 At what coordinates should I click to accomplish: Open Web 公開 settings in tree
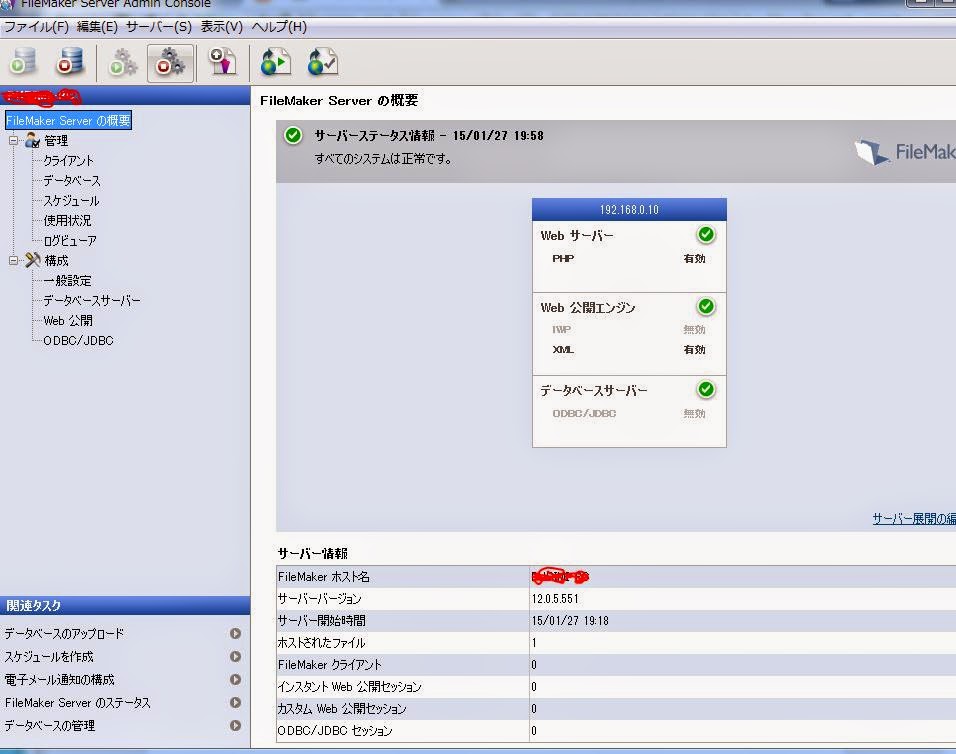coord(68,321)
